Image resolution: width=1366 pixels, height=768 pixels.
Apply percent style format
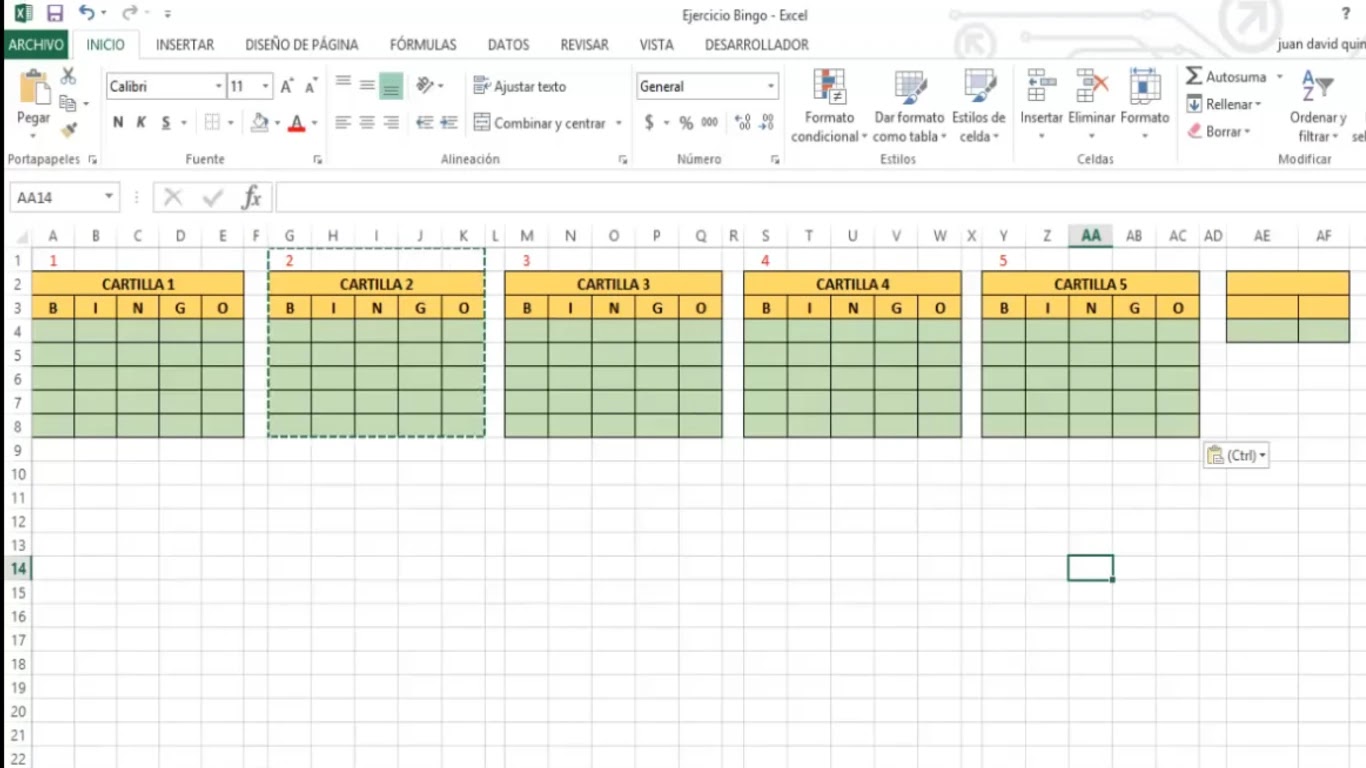pyautogui.click(x=686, y=123)
